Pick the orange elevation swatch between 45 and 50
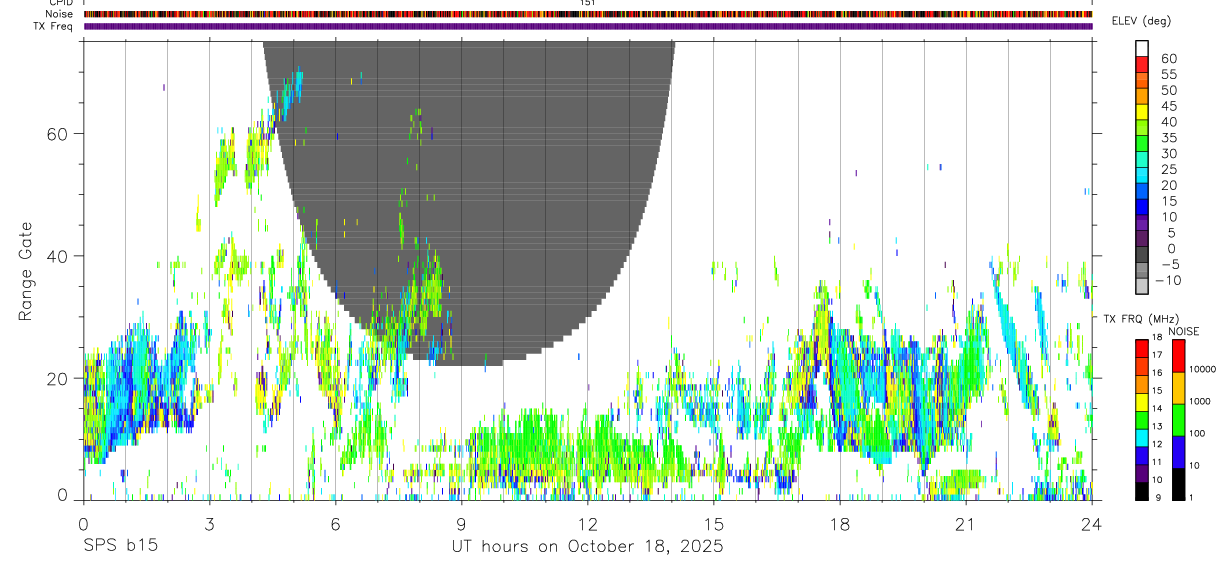This screenshot has height=567, width=1228. 1142,96
